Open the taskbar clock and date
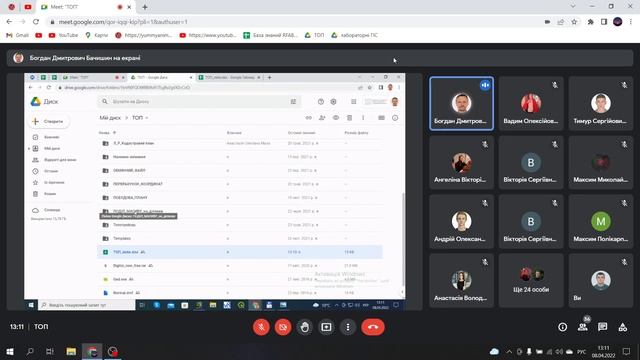This screenshot has height=360, width=640. 603,351
